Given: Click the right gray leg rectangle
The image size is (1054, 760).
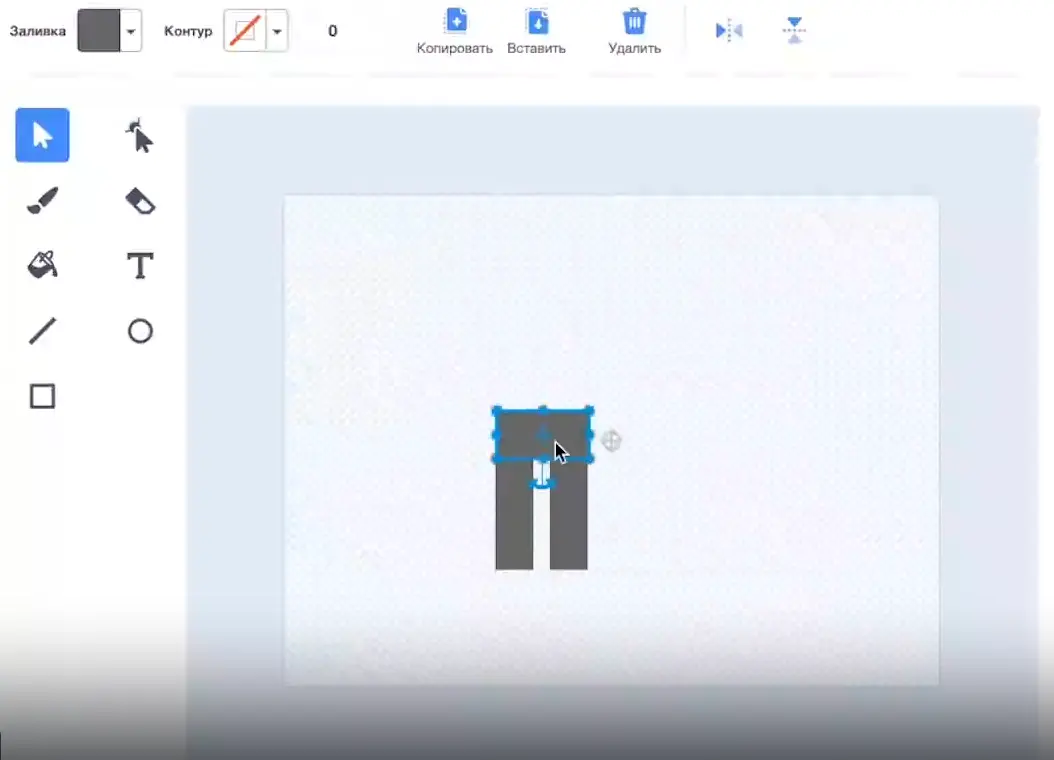Looking at the screenshot, I should click(569, 515).
